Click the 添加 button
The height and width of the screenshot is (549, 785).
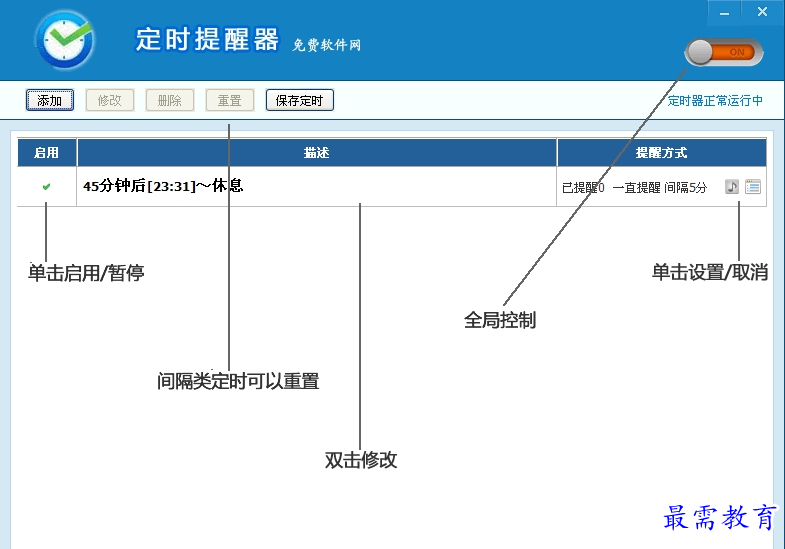[x=50, y=100]
